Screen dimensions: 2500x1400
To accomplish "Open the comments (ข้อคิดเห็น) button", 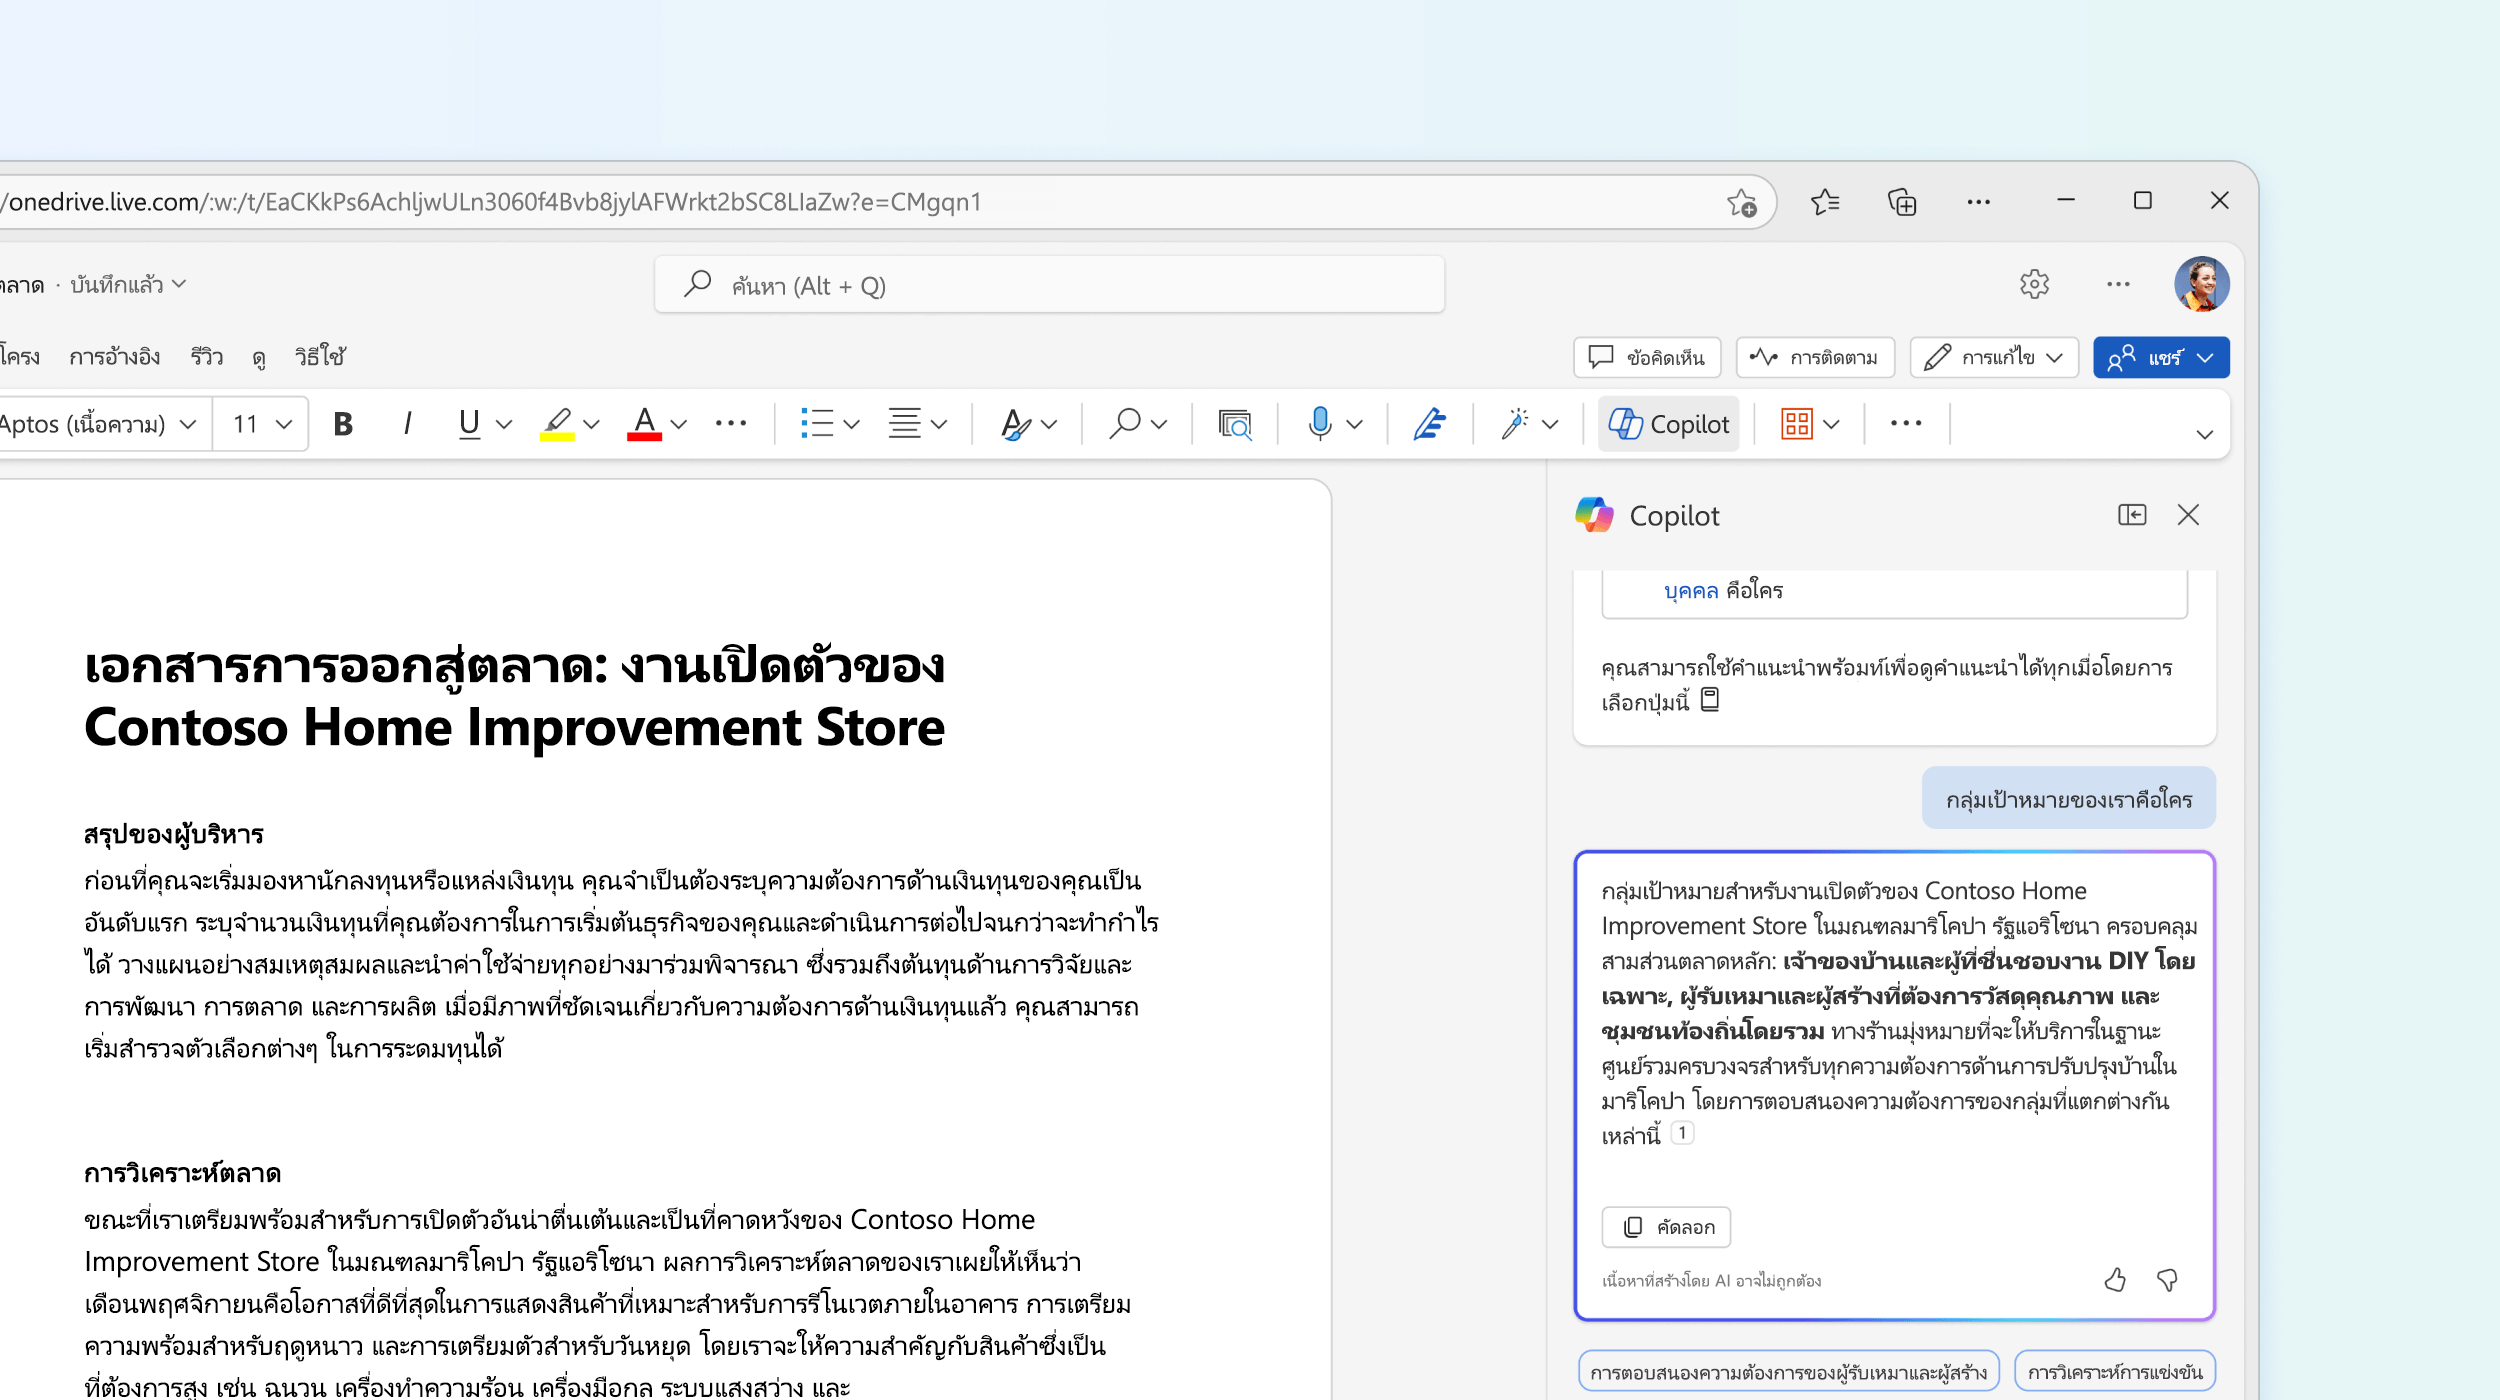I will pos(1647,357).
